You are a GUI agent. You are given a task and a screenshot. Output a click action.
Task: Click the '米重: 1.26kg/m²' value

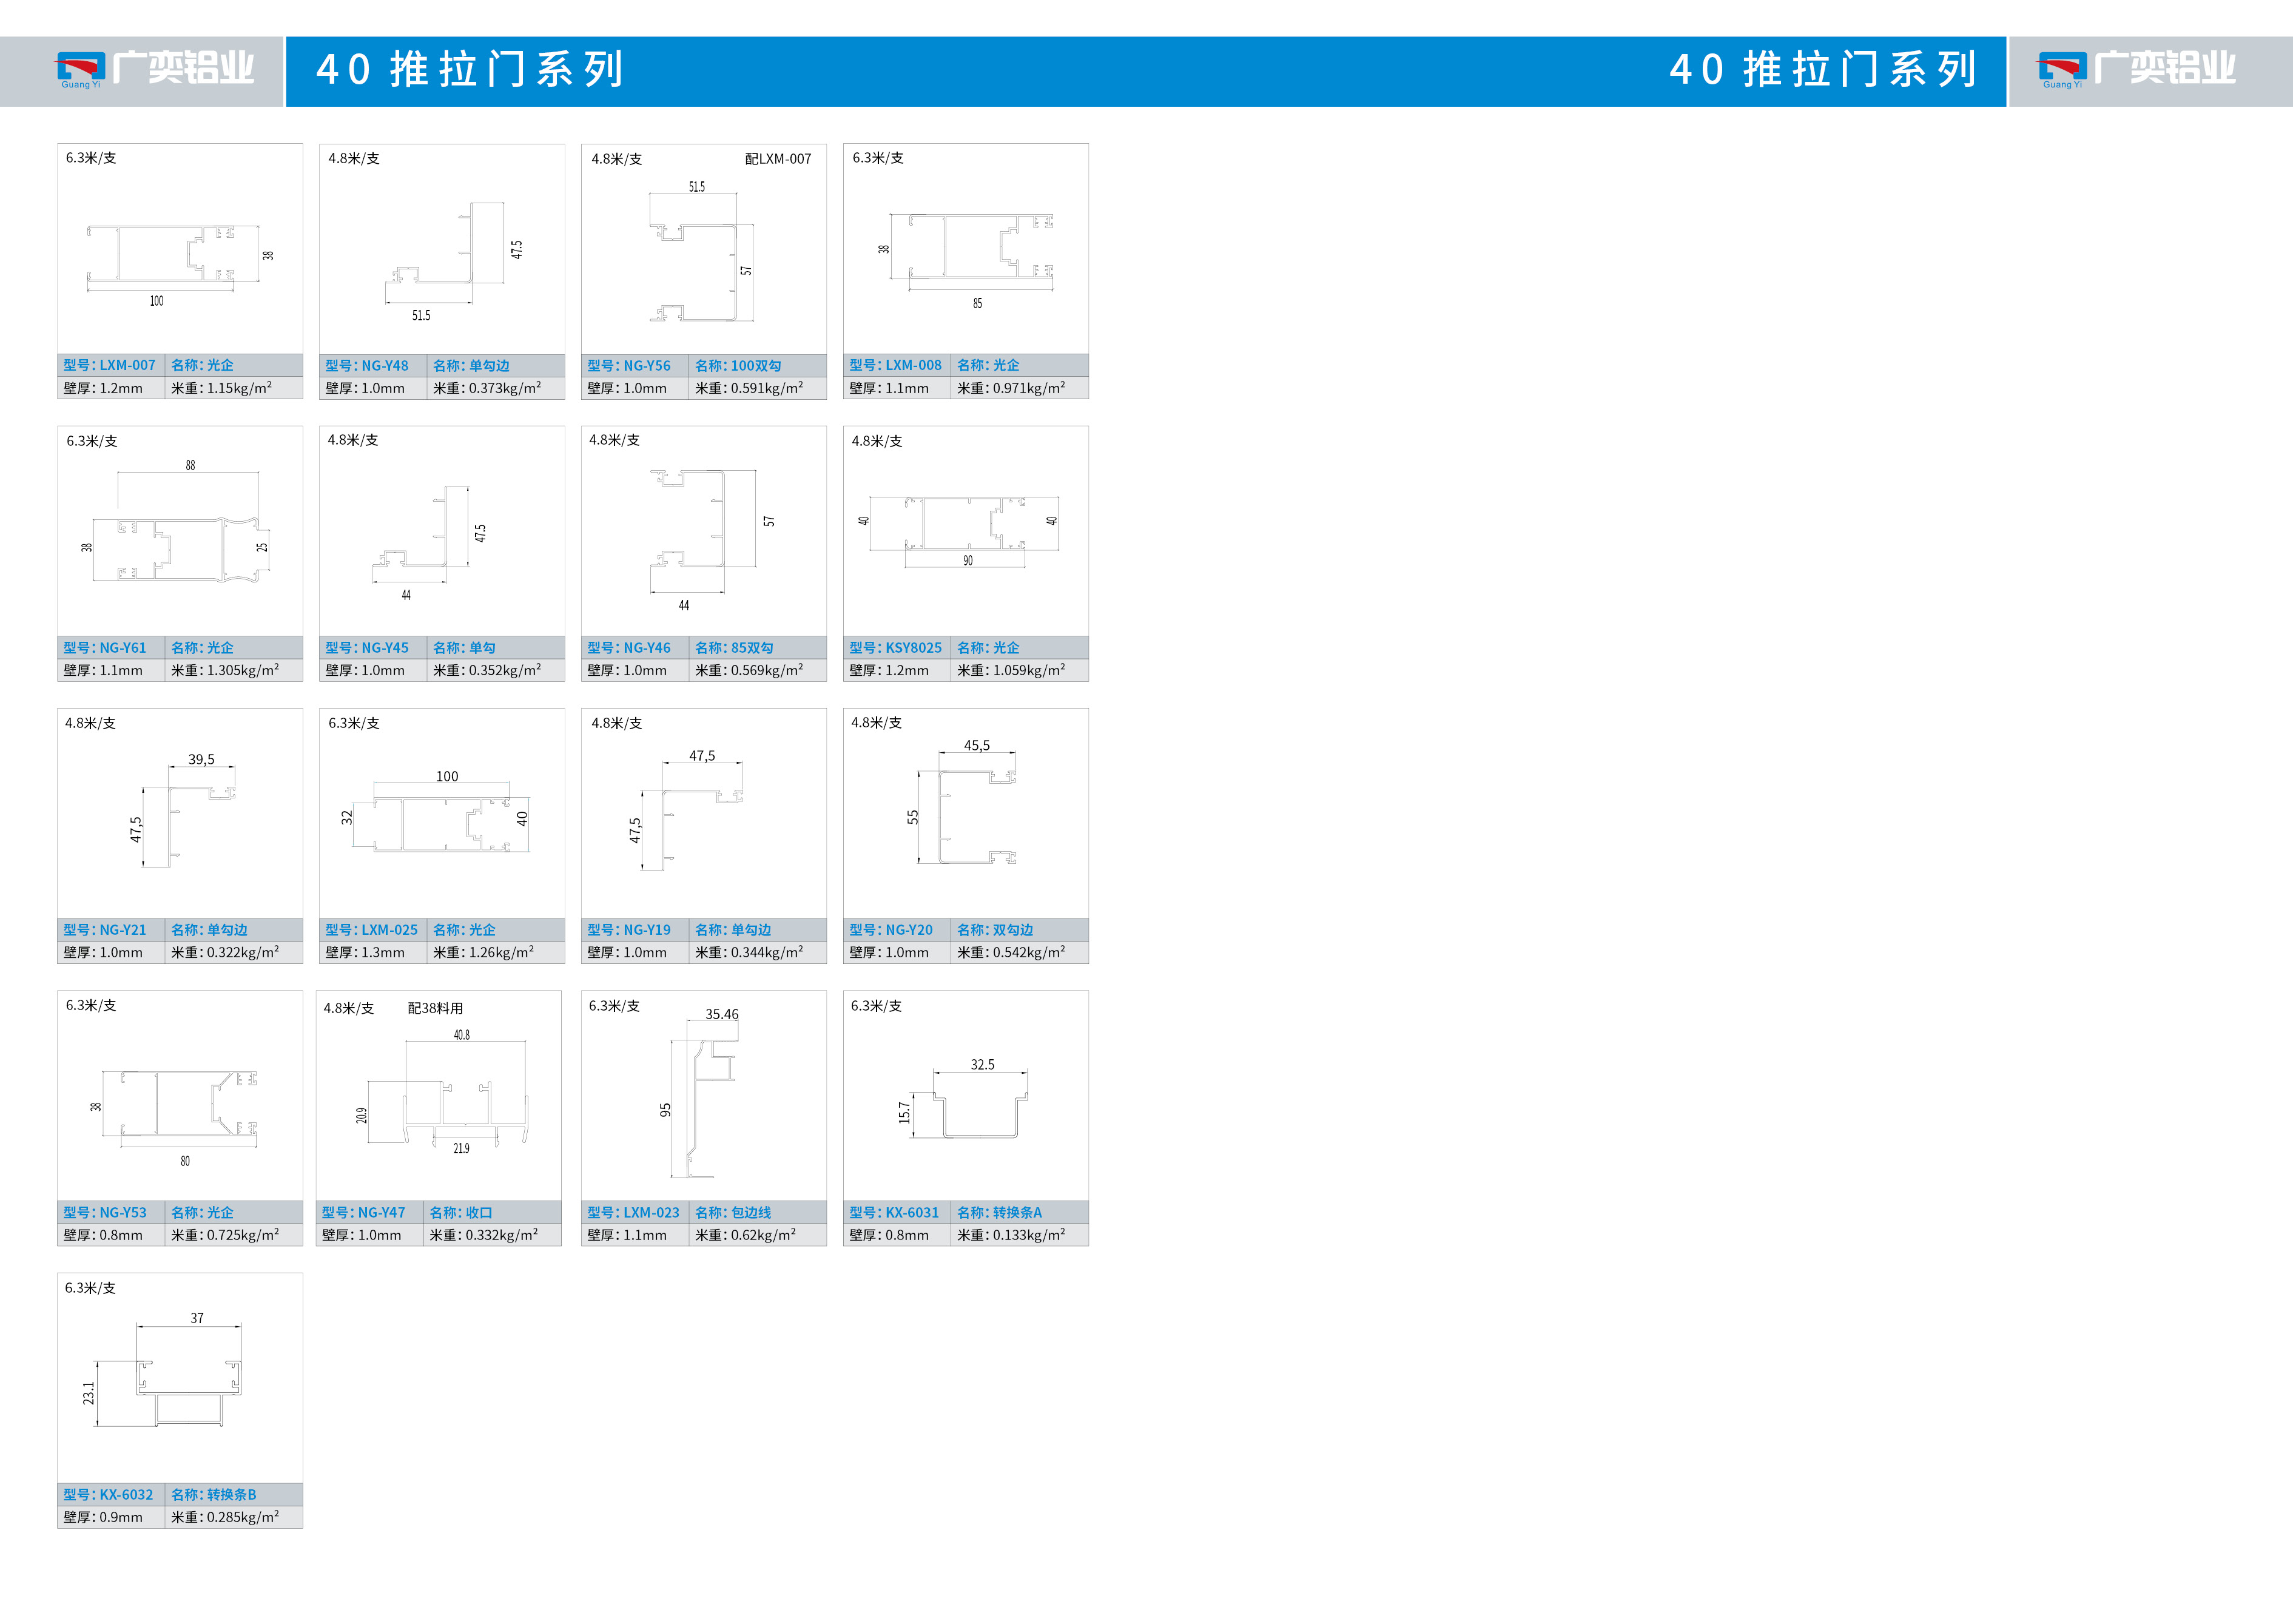pyautogui.click(x=484, y=952)
